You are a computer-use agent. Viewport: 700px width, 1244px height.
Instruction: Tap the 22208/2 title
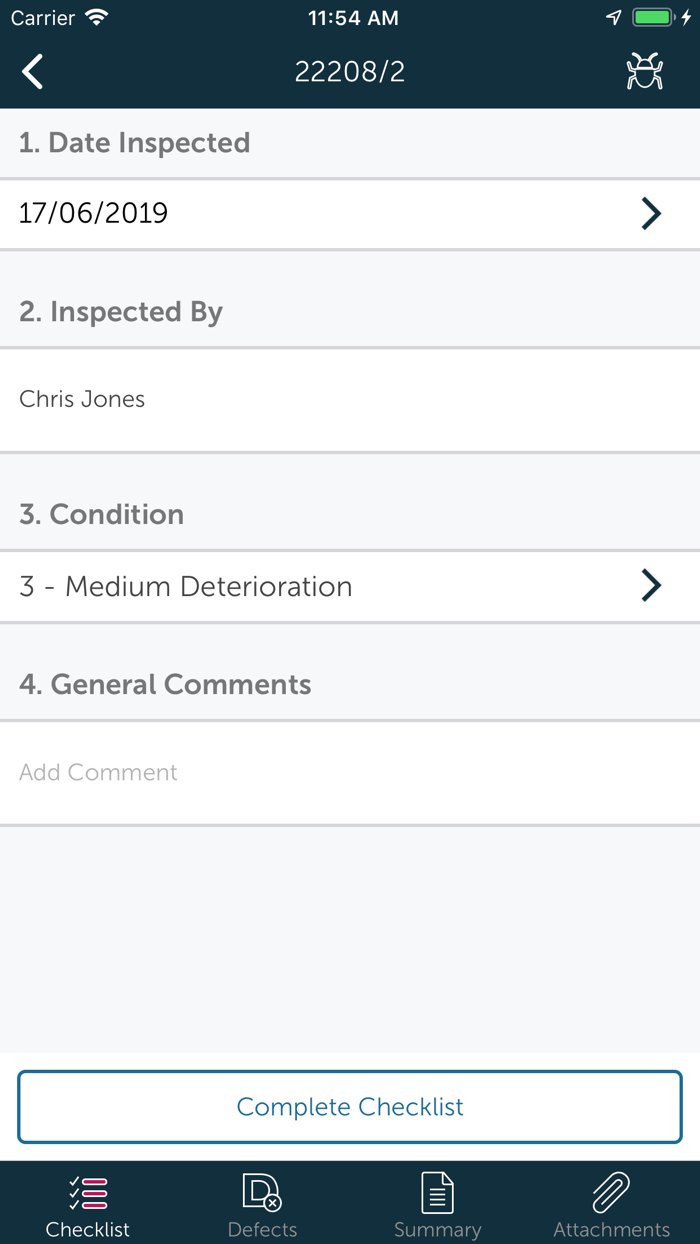tap(350, 72)
